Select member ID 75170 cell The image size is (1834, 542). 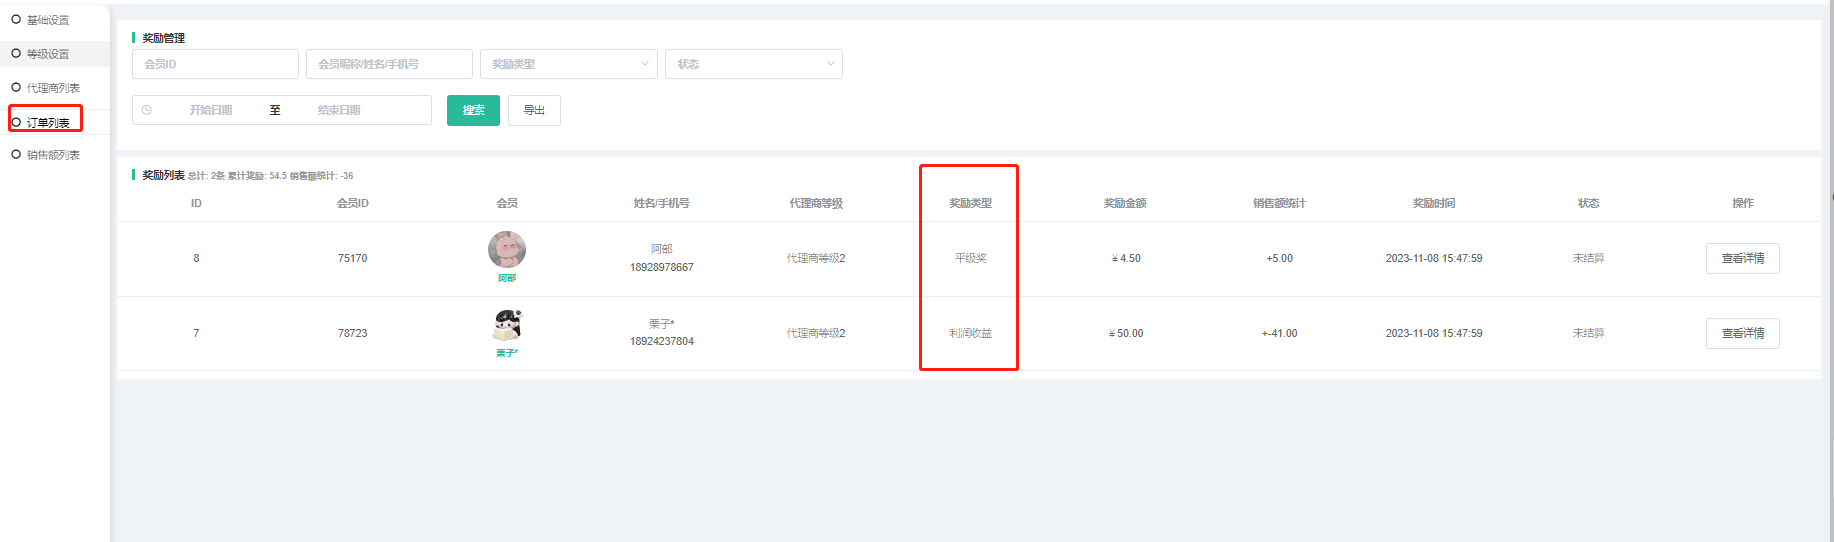click(352, 258)
